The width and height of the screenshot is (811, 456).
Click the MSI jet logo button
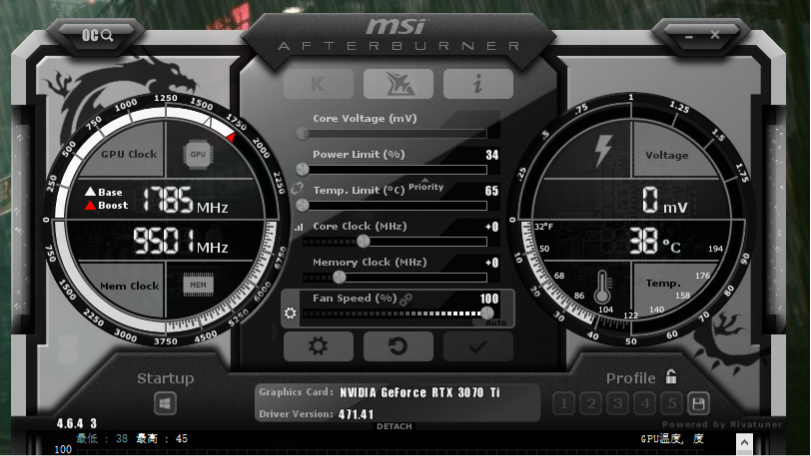(x=398, y=84)
